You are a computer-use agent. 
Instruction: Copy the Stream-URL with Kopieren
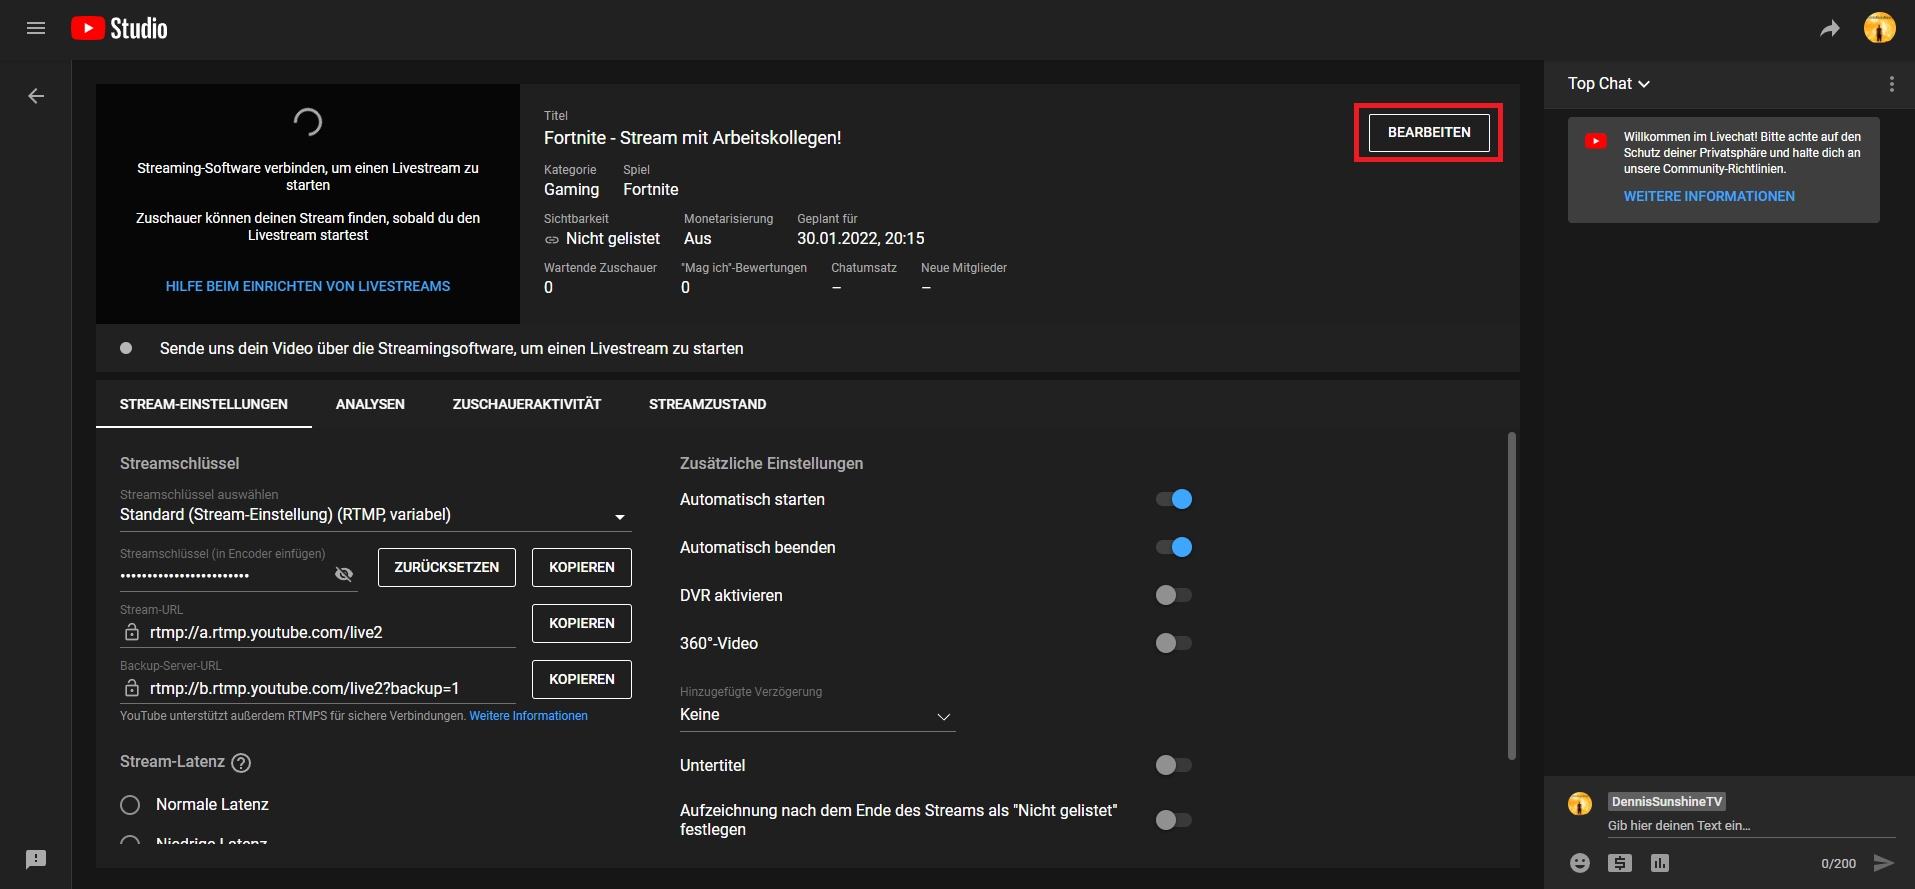(582, 623)
